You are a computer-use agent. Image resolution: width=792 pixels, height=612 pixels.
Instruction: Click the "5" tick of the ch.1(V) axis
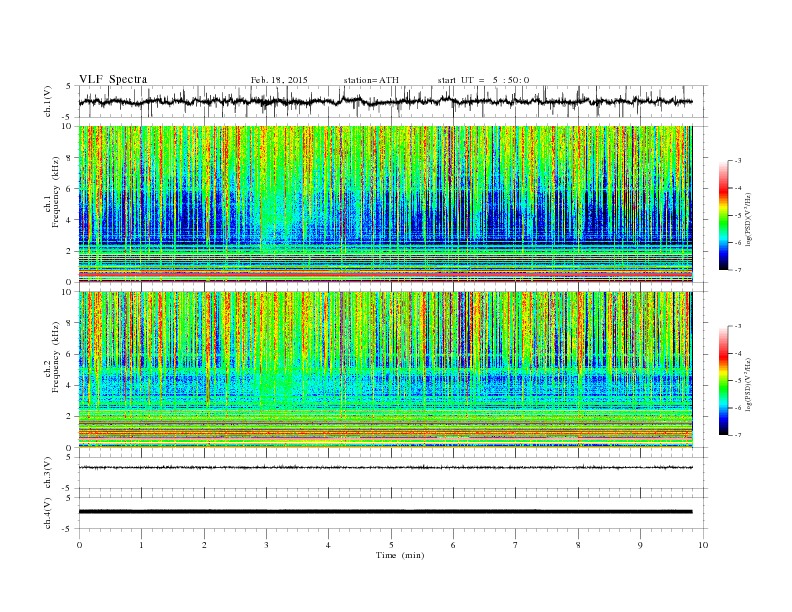69,86
